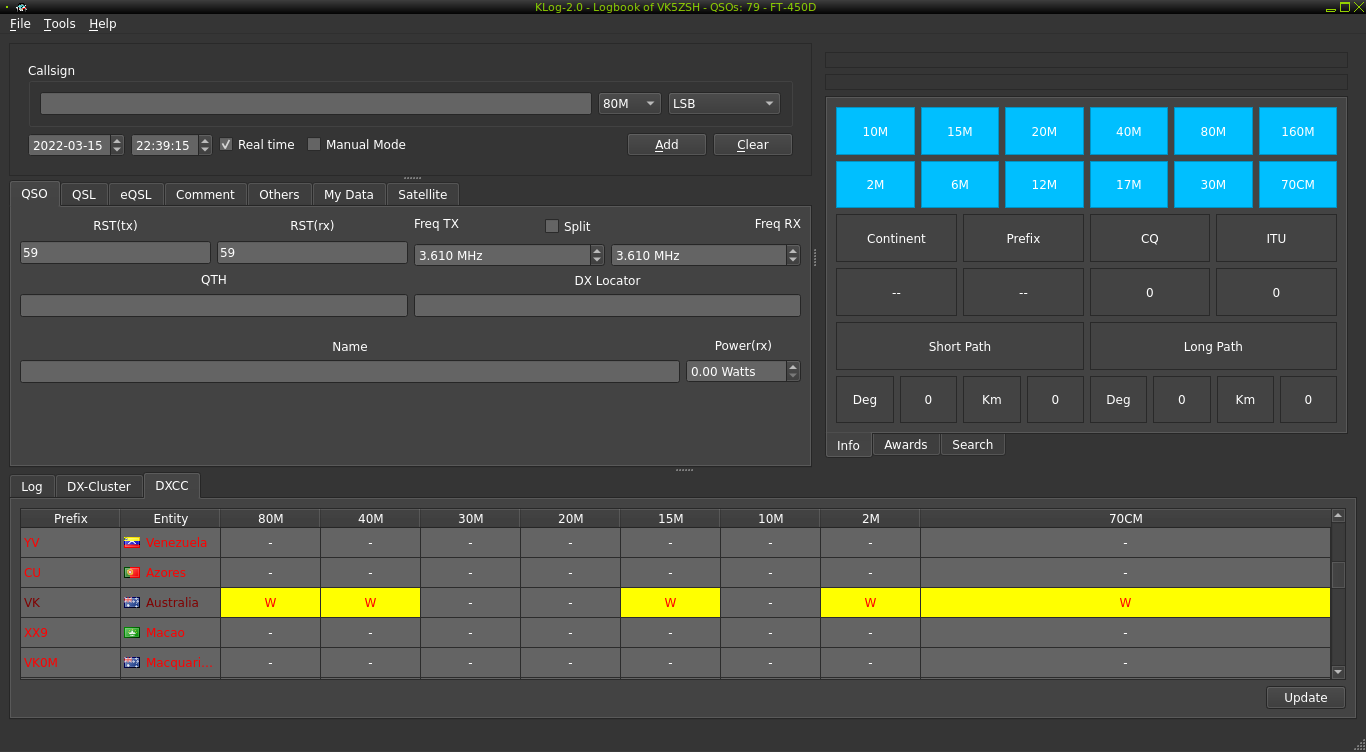Click the 15M band status box
1366x752 pixels.
(x=960, y=131)
